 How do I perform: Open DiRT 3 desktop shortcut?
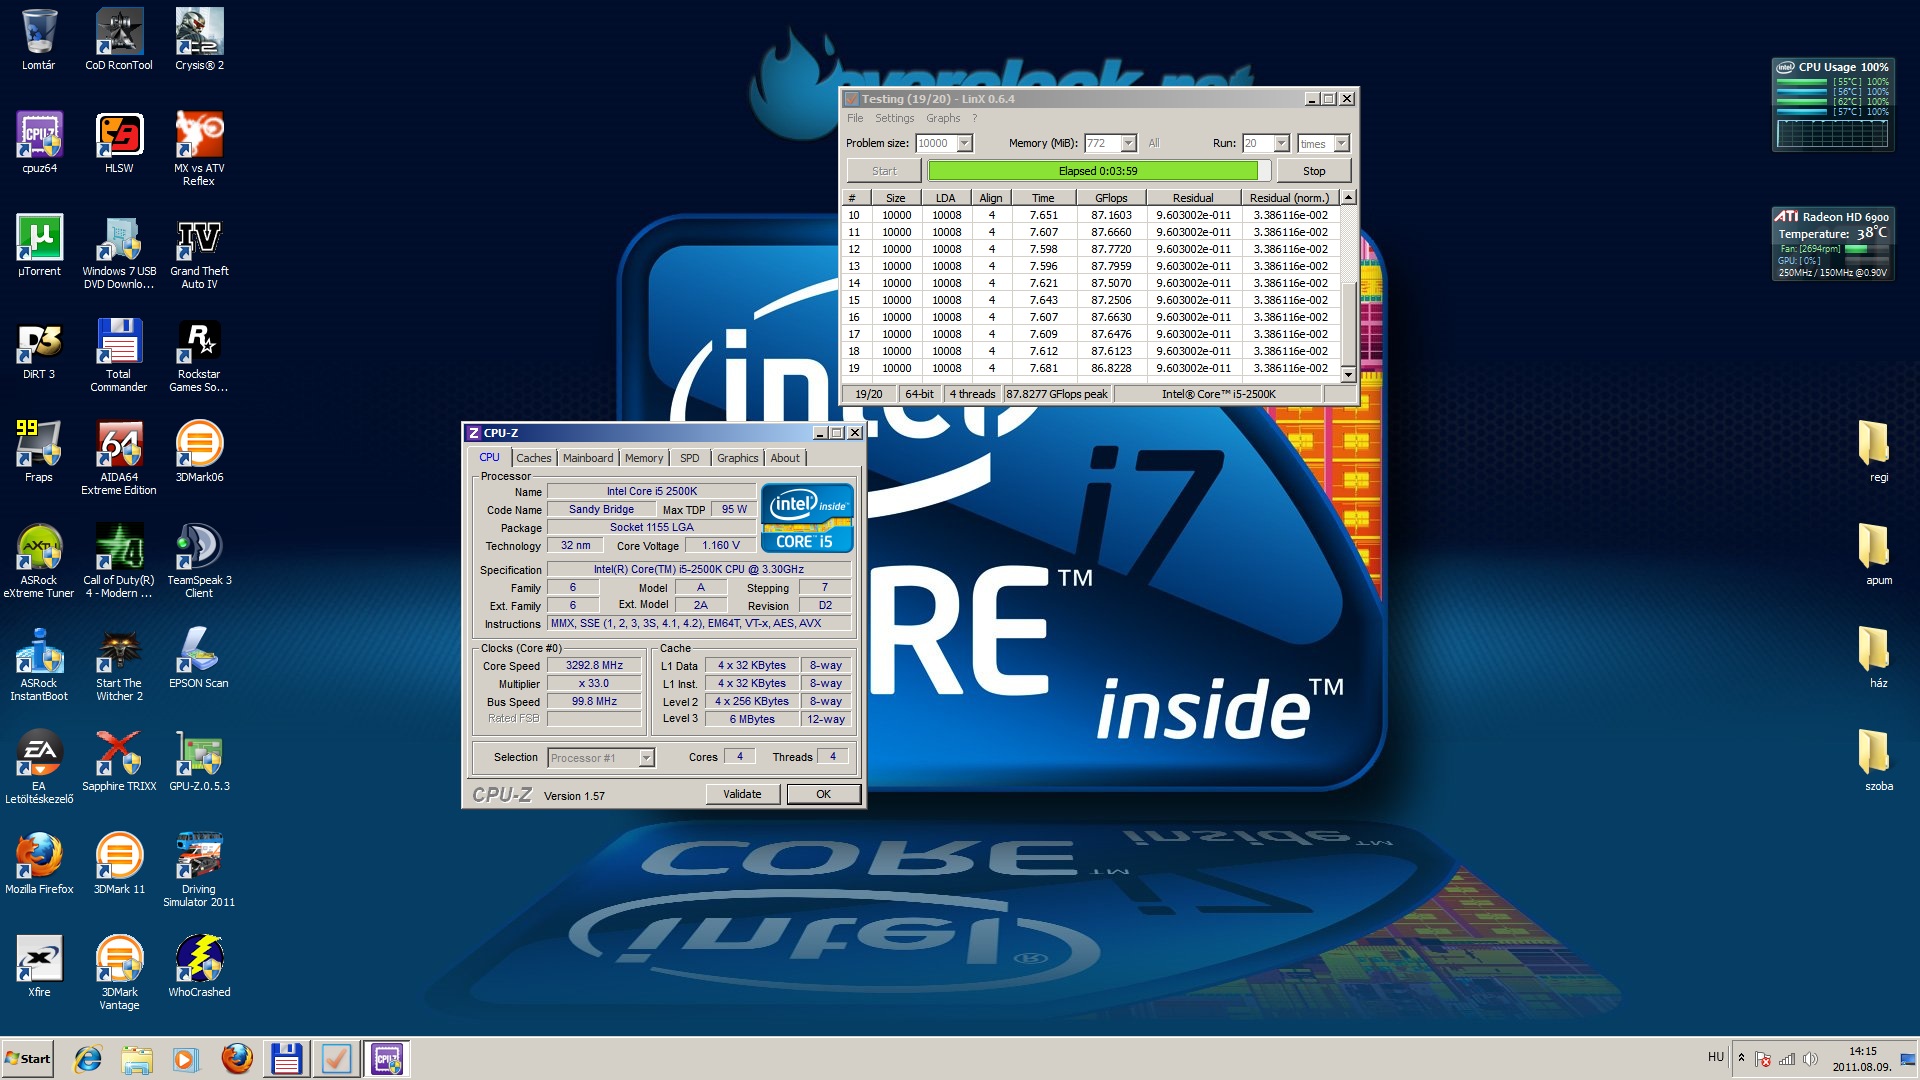click(x=39, y=349)
